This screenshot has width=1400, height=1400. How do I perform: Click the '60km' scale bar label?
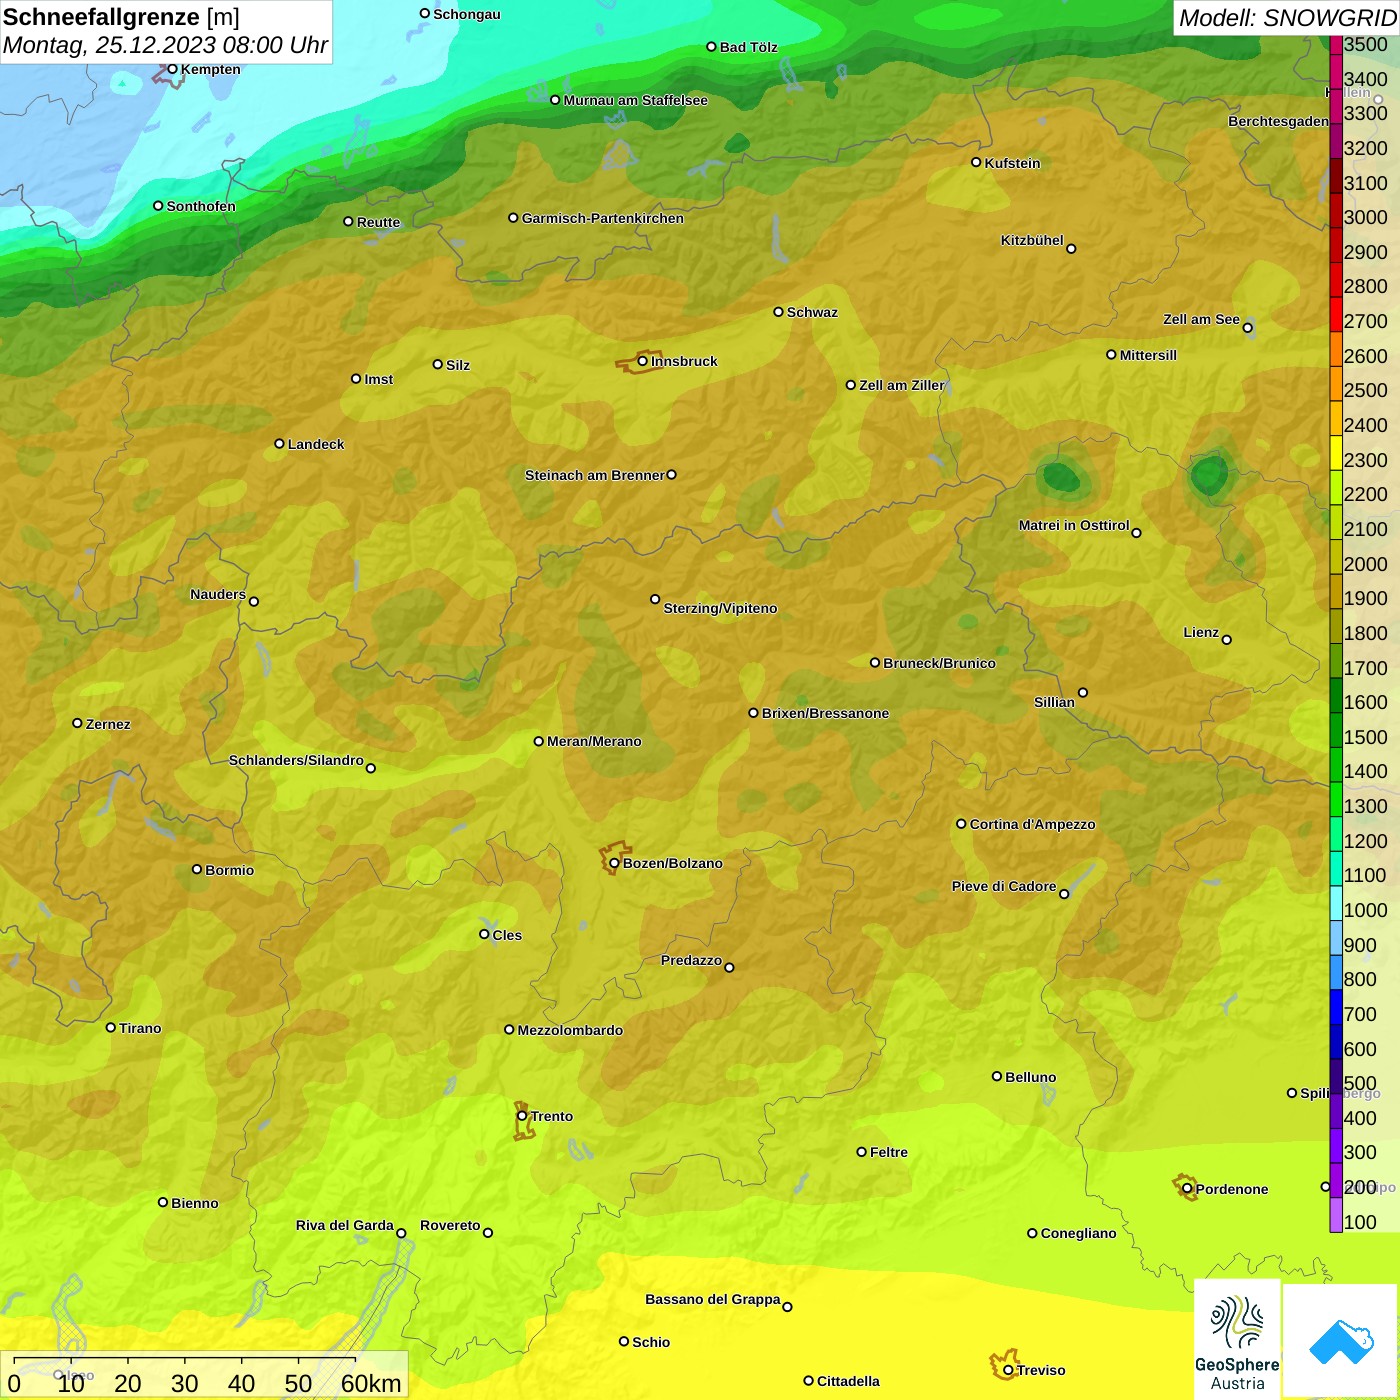tap(371, 1383)
